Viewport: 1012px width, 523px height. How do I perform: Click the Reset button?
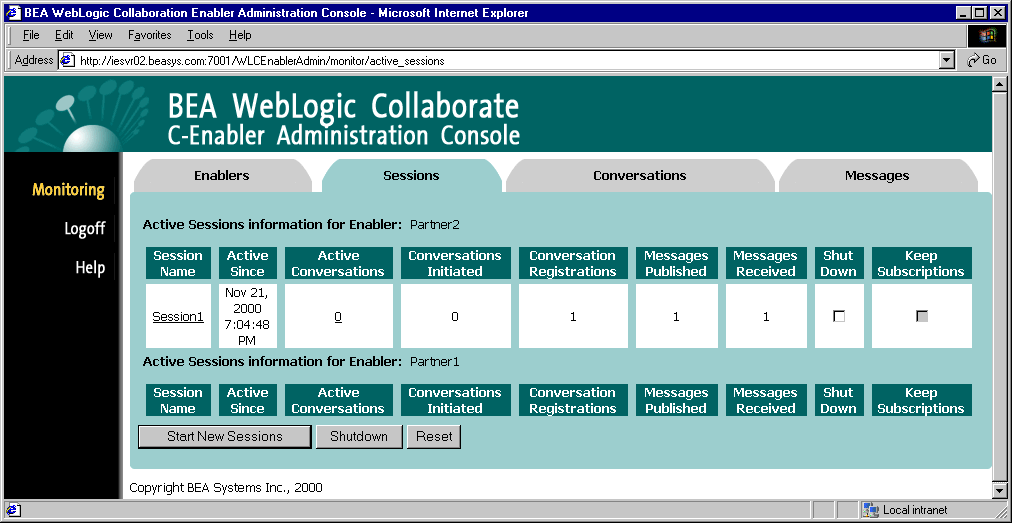[434, 436]
